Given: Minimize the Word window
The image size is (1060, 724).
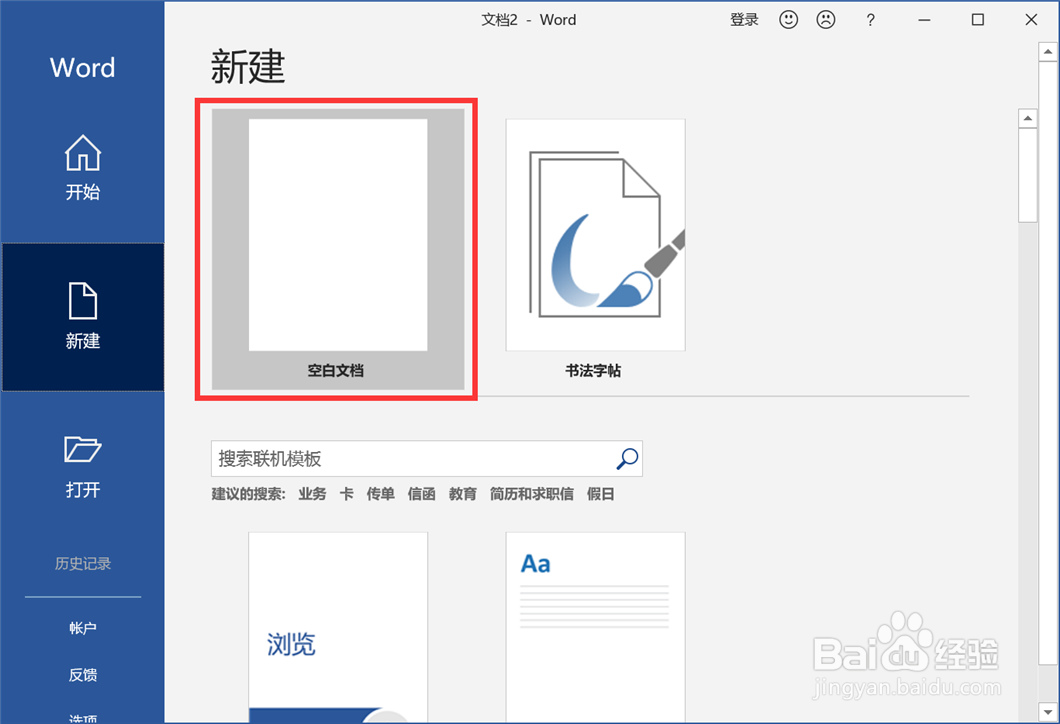Looking at the screenshot, I should click(x=924, y=20).
